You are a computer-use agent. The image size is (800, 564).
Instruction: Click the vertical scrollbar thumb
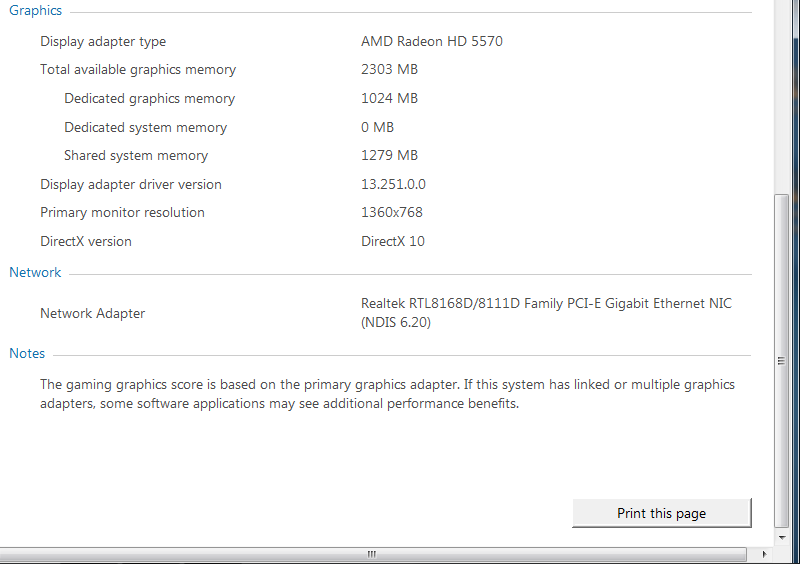781,360
